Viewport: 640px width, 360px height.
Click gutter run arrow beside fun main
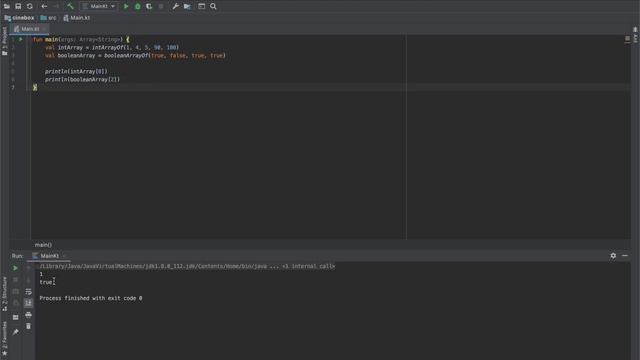click(x=20, y=39)
